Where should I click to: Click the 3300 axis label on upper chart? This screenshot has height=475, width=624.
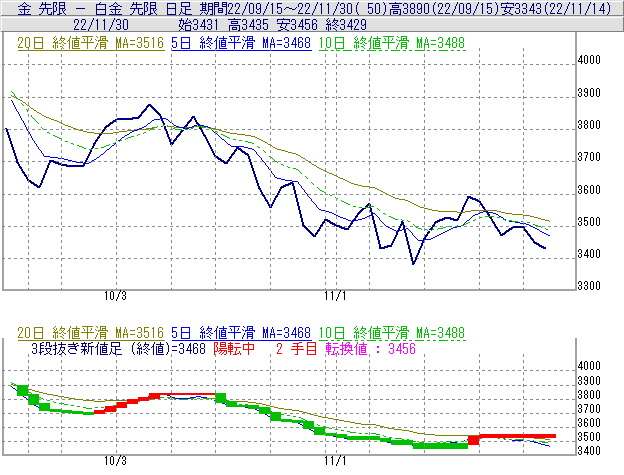tap(589, 286)
